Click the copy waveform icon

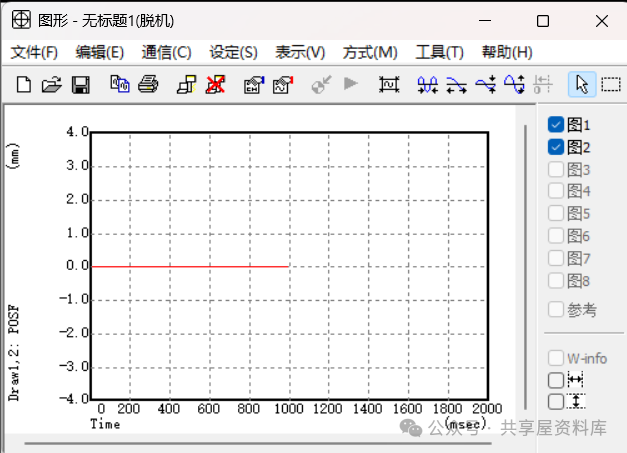120,84
